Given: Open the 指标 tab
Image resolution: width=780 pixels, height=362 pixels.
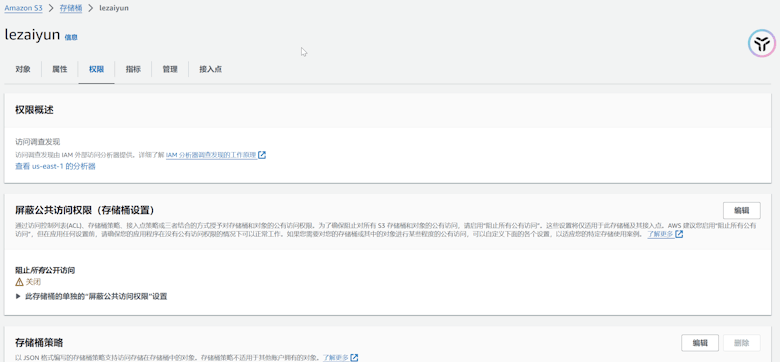Looking at the screenshot, I should coord(133,69).
